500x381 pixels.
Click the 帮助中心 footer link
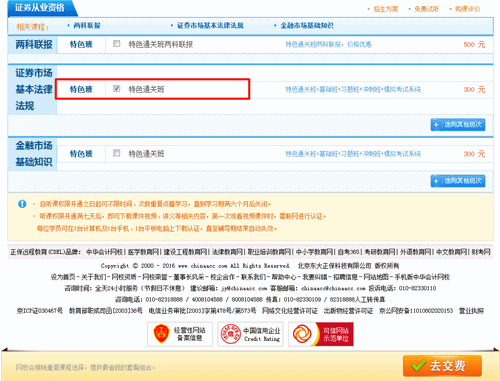[x=284, y=277]
